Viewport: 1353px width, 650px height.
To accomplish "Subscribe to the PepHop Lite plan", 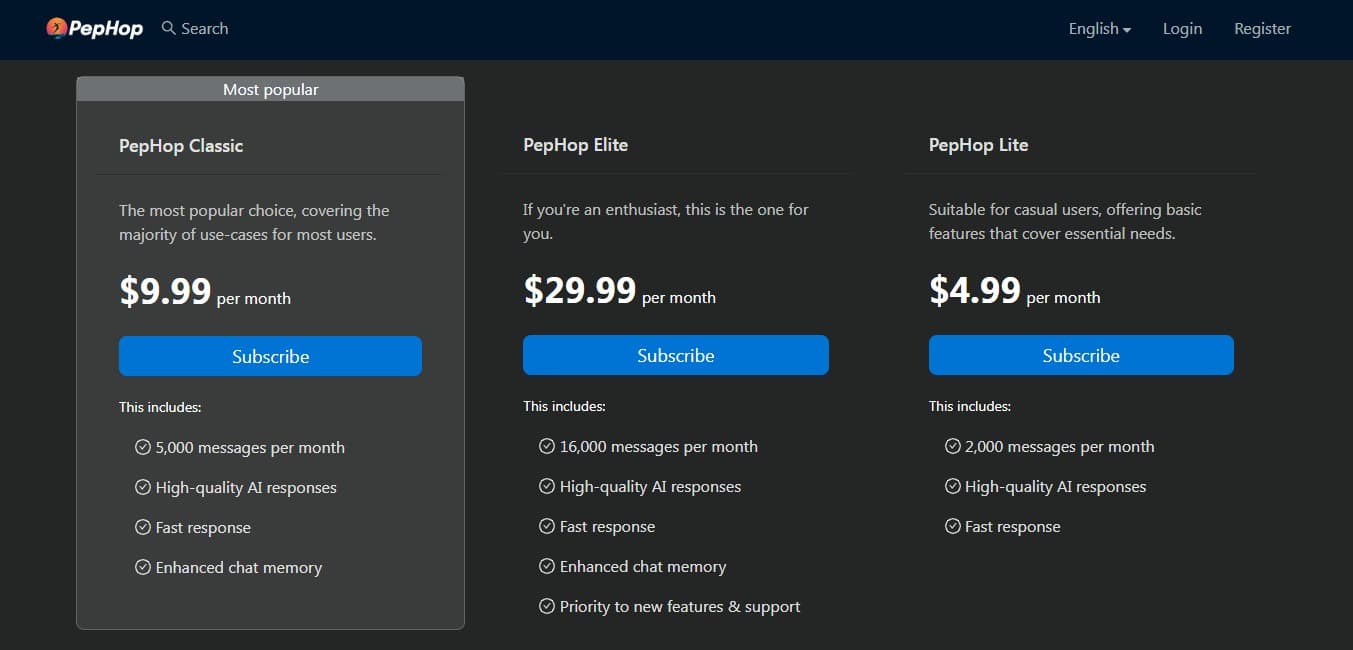I will coord(1081,355).
